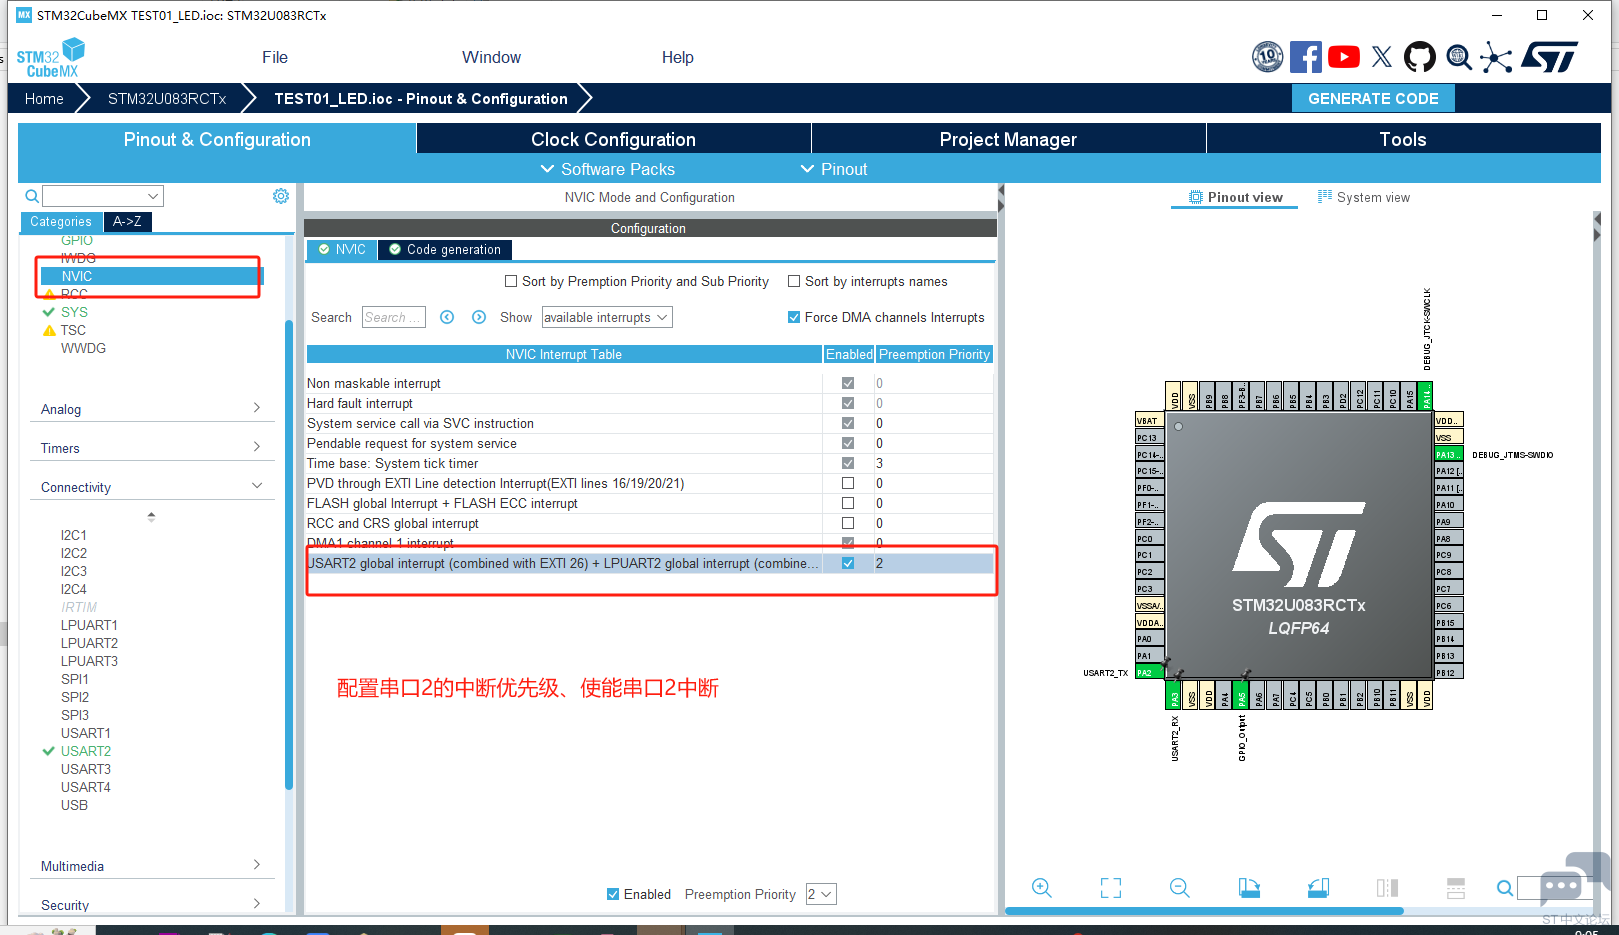Go to Home breadcrumb

point(44,98)
